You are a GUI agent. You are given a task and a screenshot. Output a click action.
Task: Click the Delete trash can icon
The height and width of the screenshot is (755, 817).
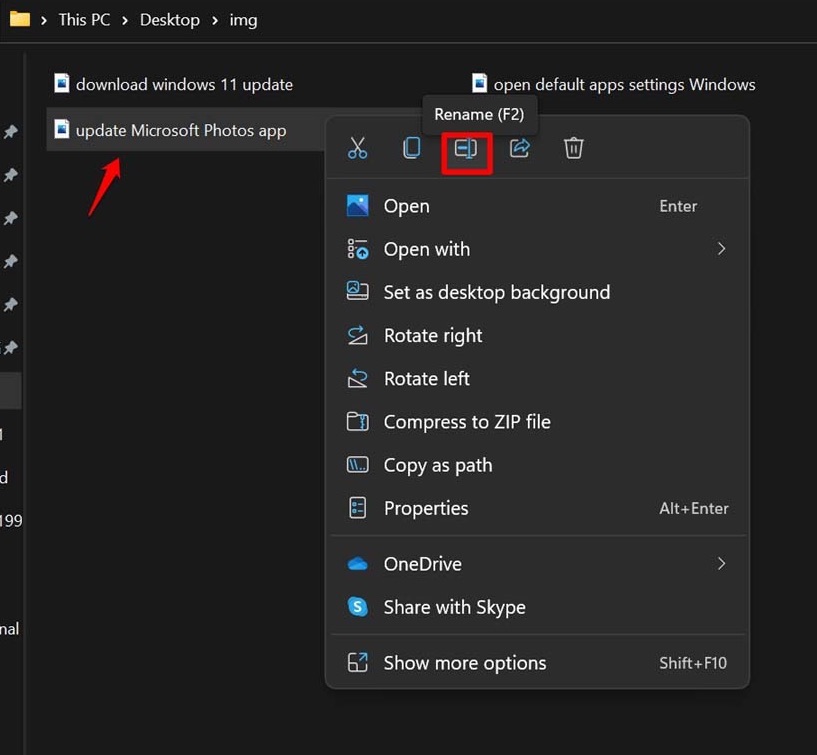[574, 148]
